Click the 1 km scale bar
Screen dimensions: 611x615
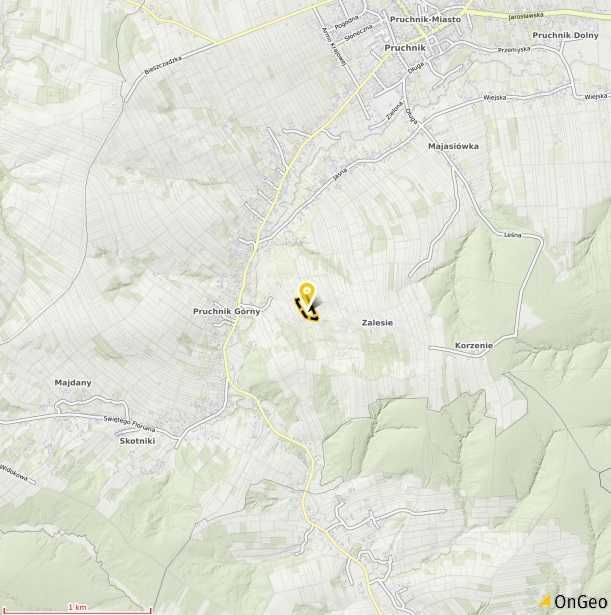point(77,609)
